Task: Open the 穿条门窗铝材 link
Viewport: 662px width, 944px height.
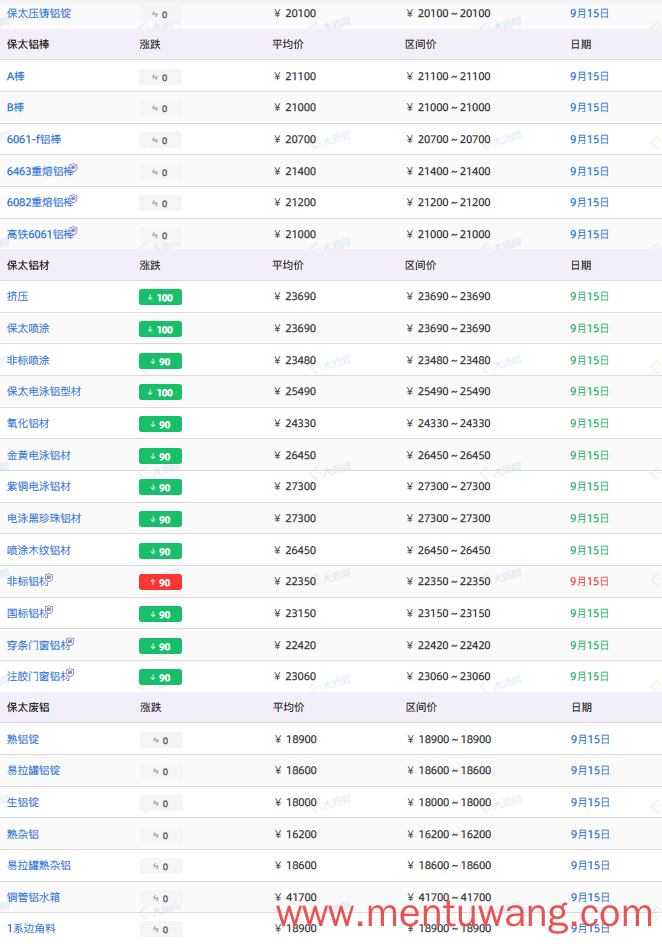Action: (x=40, y=645)
